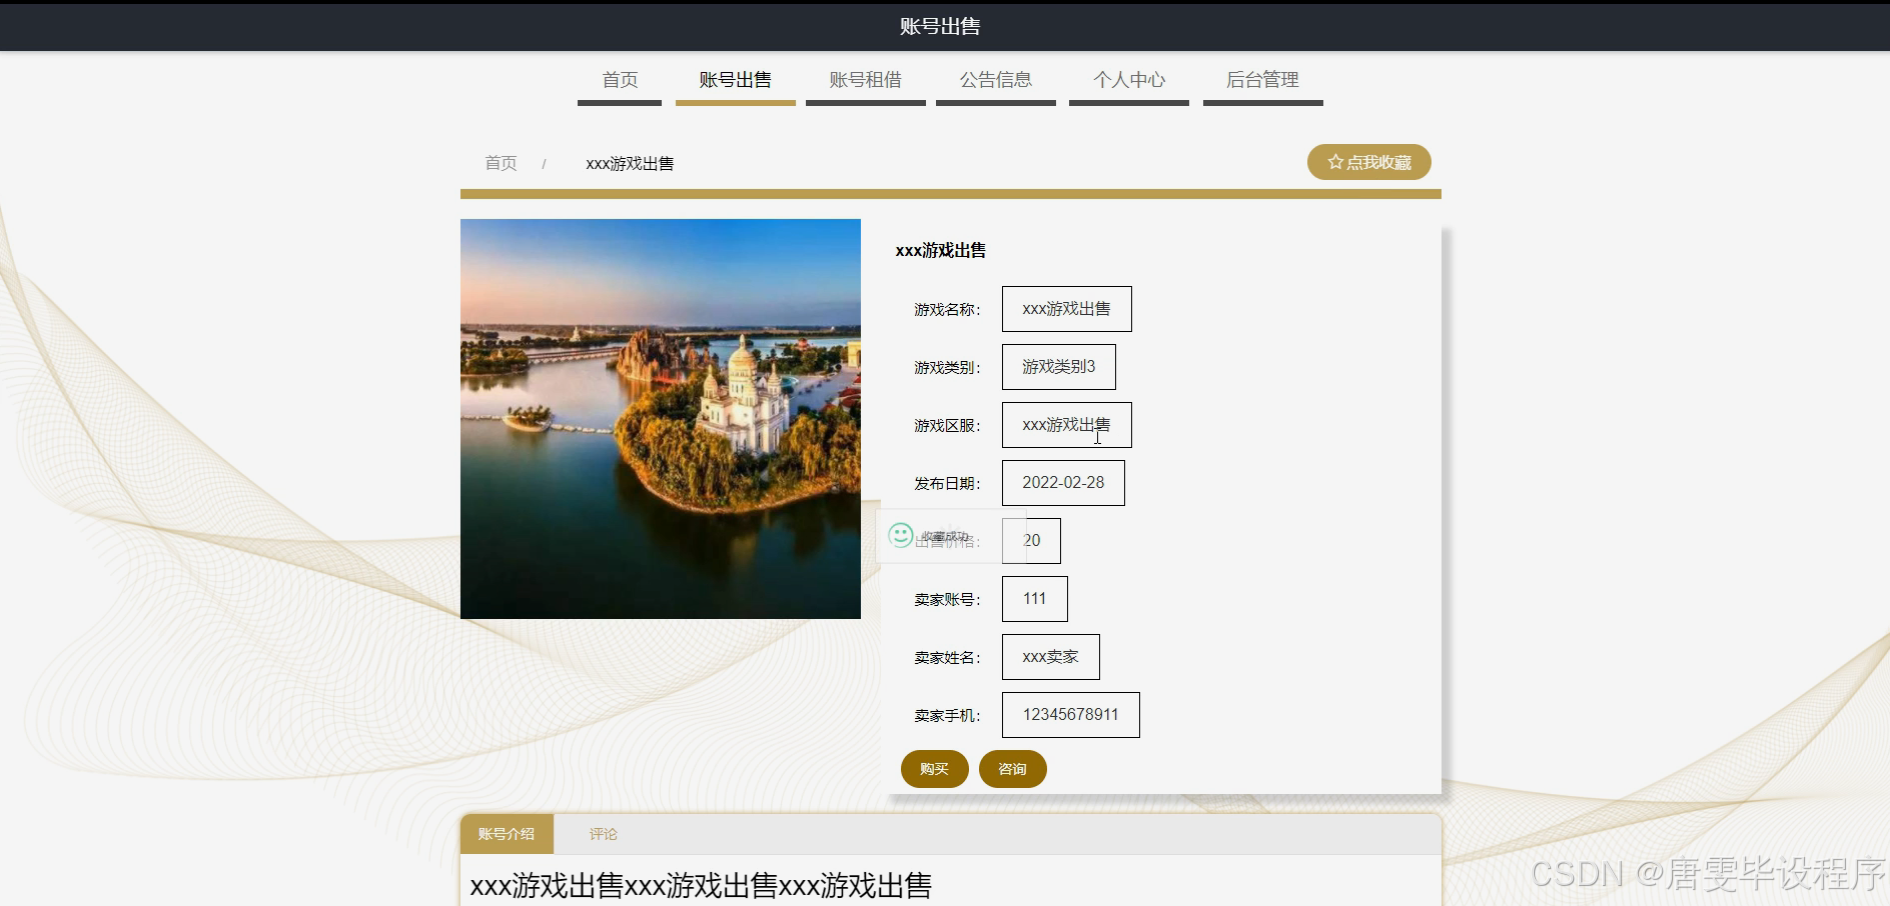Screen dimensions: 1890x906
Task: Click the bold xxx游戏出售 product title
Action: click(x=941, y=250)
